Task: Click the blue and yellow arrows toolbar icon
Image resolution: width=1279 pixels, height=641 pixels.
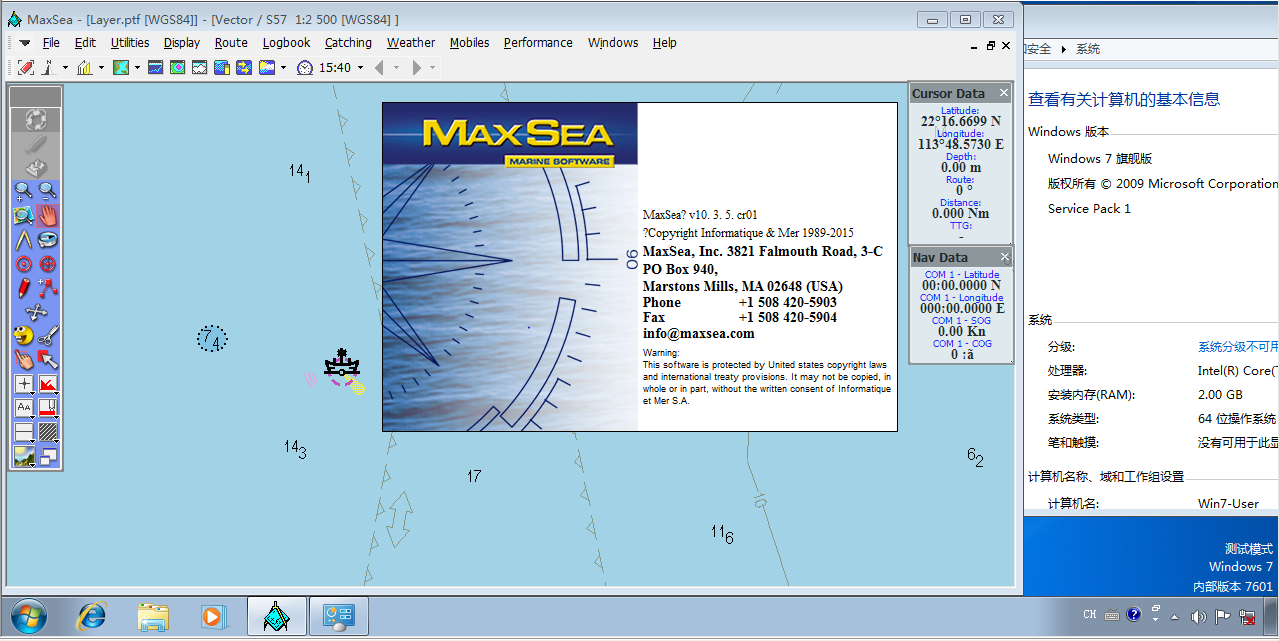Action: click(243, 67)
